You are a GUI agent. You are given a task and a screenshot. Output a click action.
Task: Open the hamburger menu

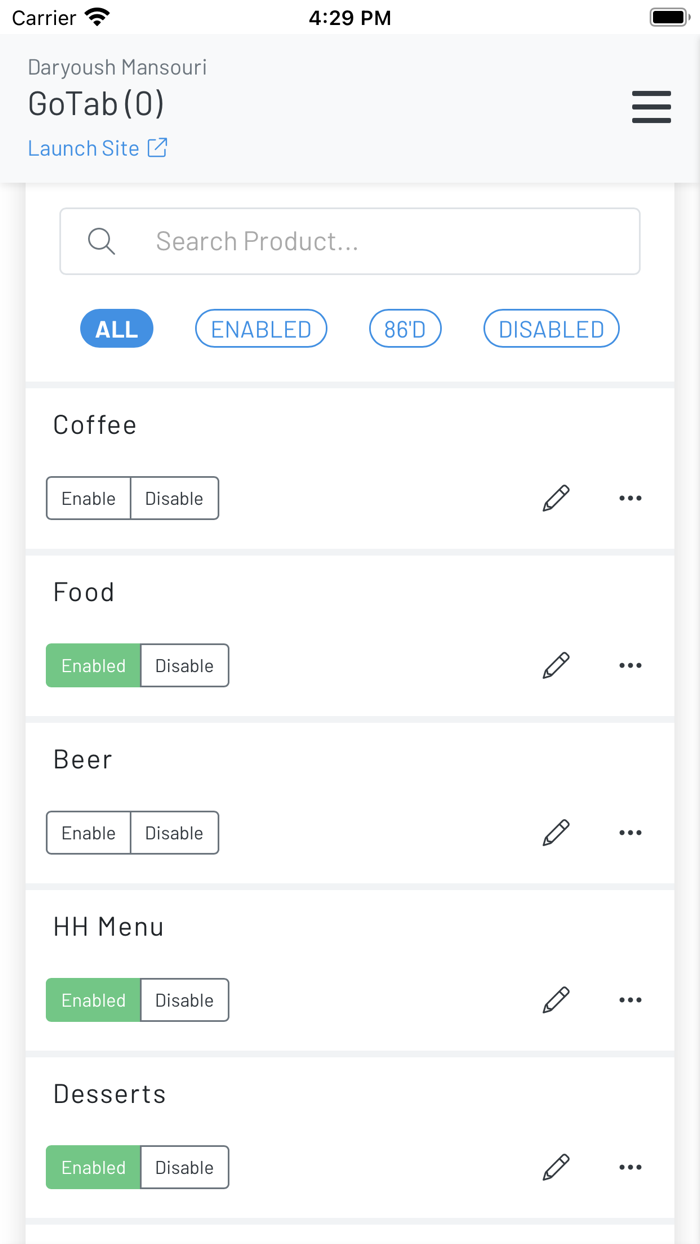click(x=651, y=107)
